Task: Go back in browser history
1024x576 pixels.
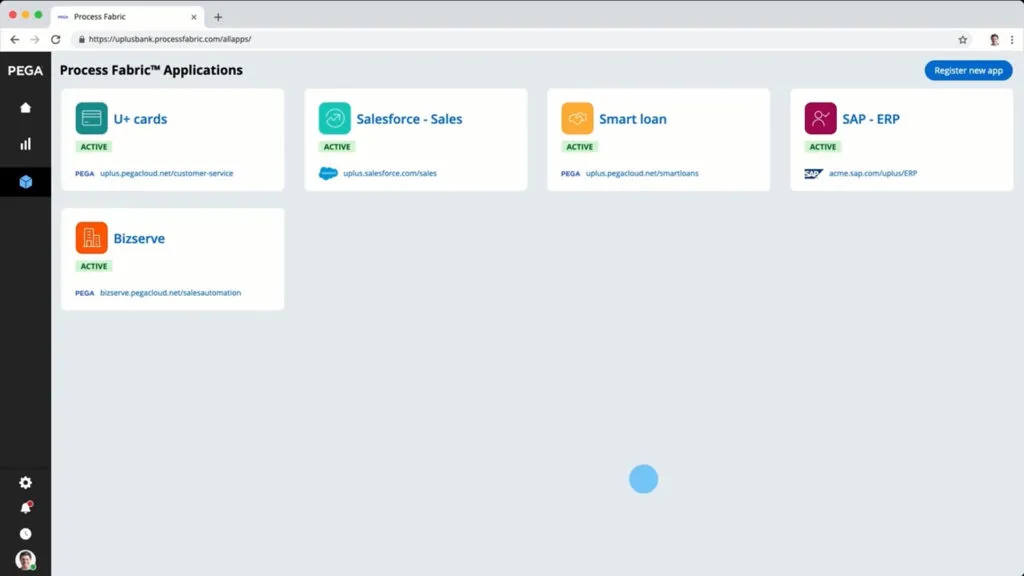Action: [x=14, y=39]
